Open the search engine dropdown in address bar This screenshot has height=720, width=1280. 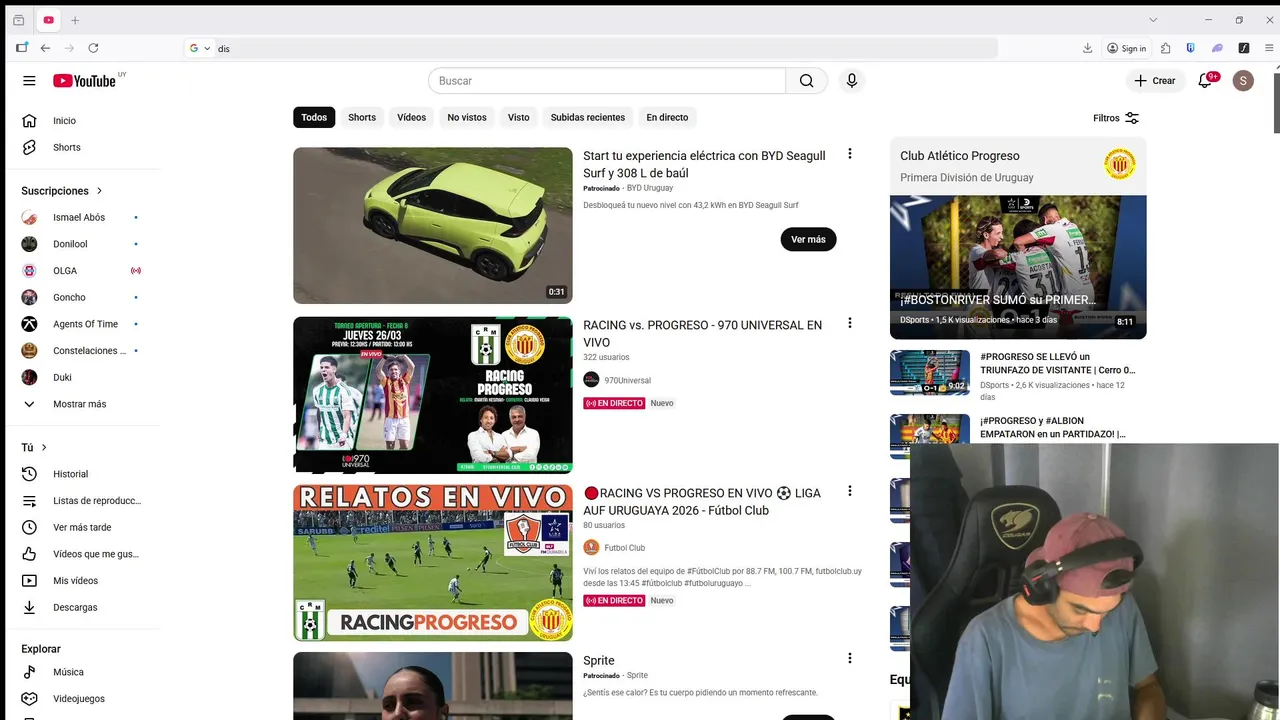(x=200, y=48)
